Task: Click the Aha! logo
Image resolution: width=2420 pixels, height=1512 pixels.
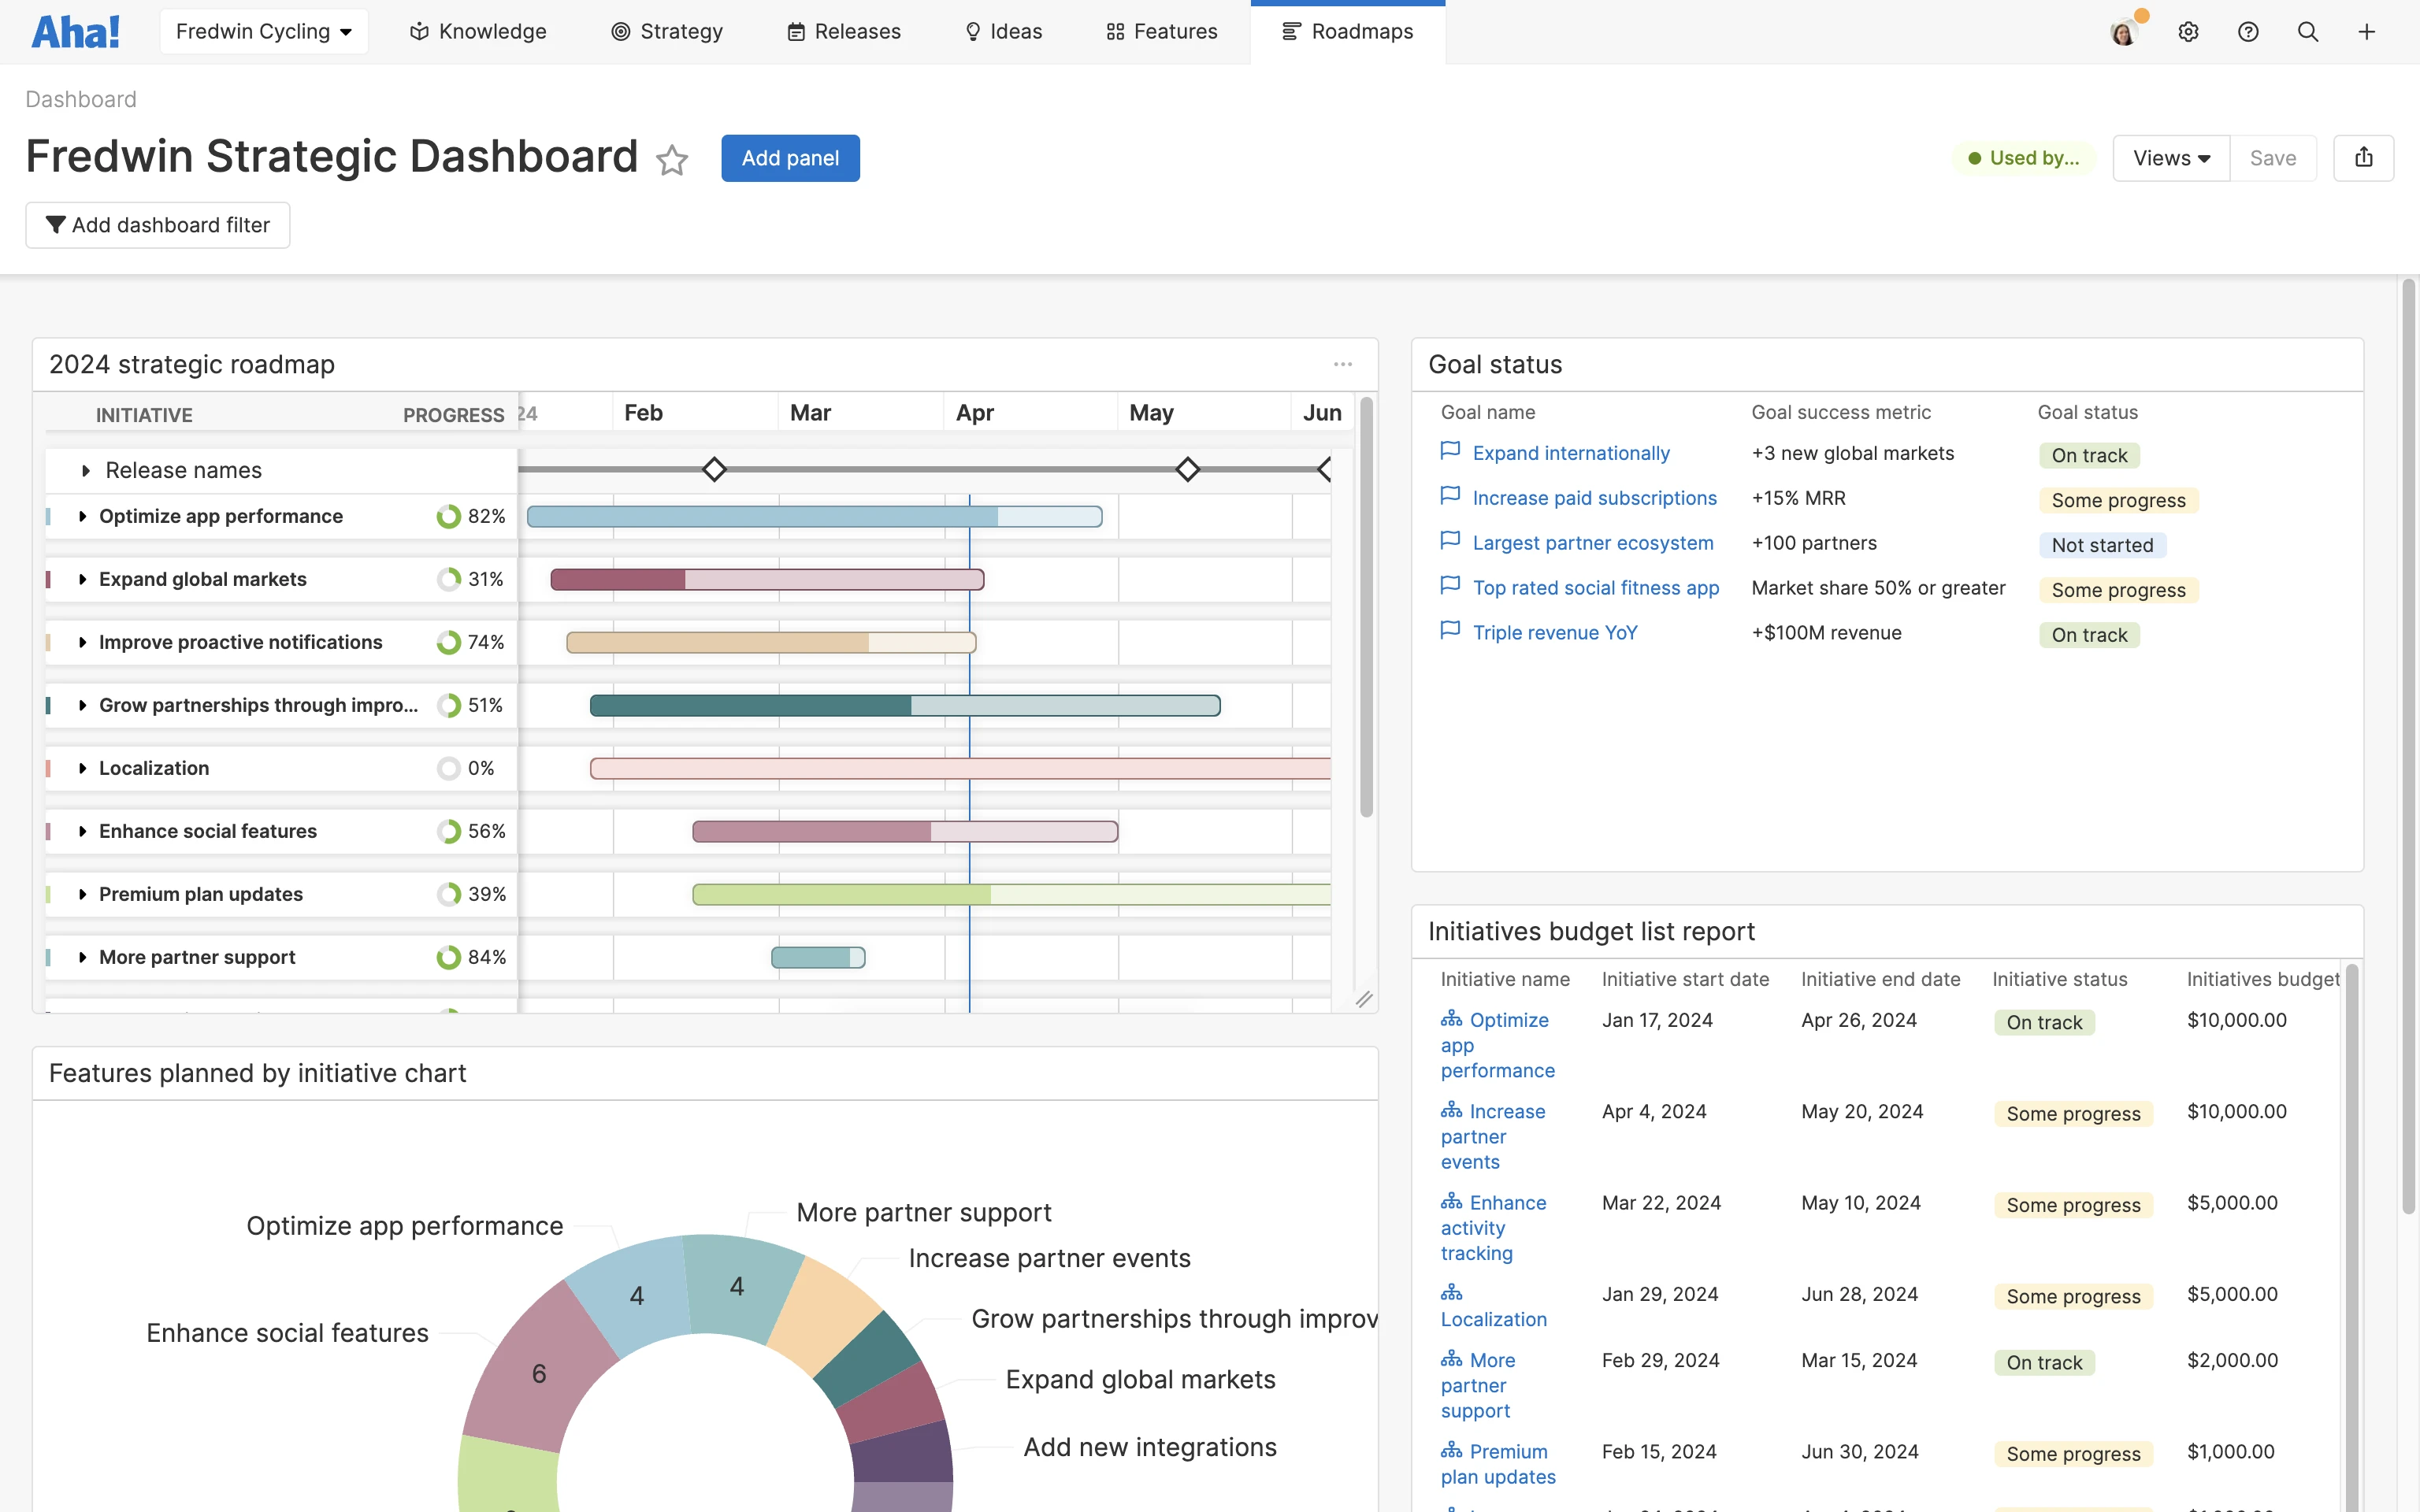Action: pos(76,31)
